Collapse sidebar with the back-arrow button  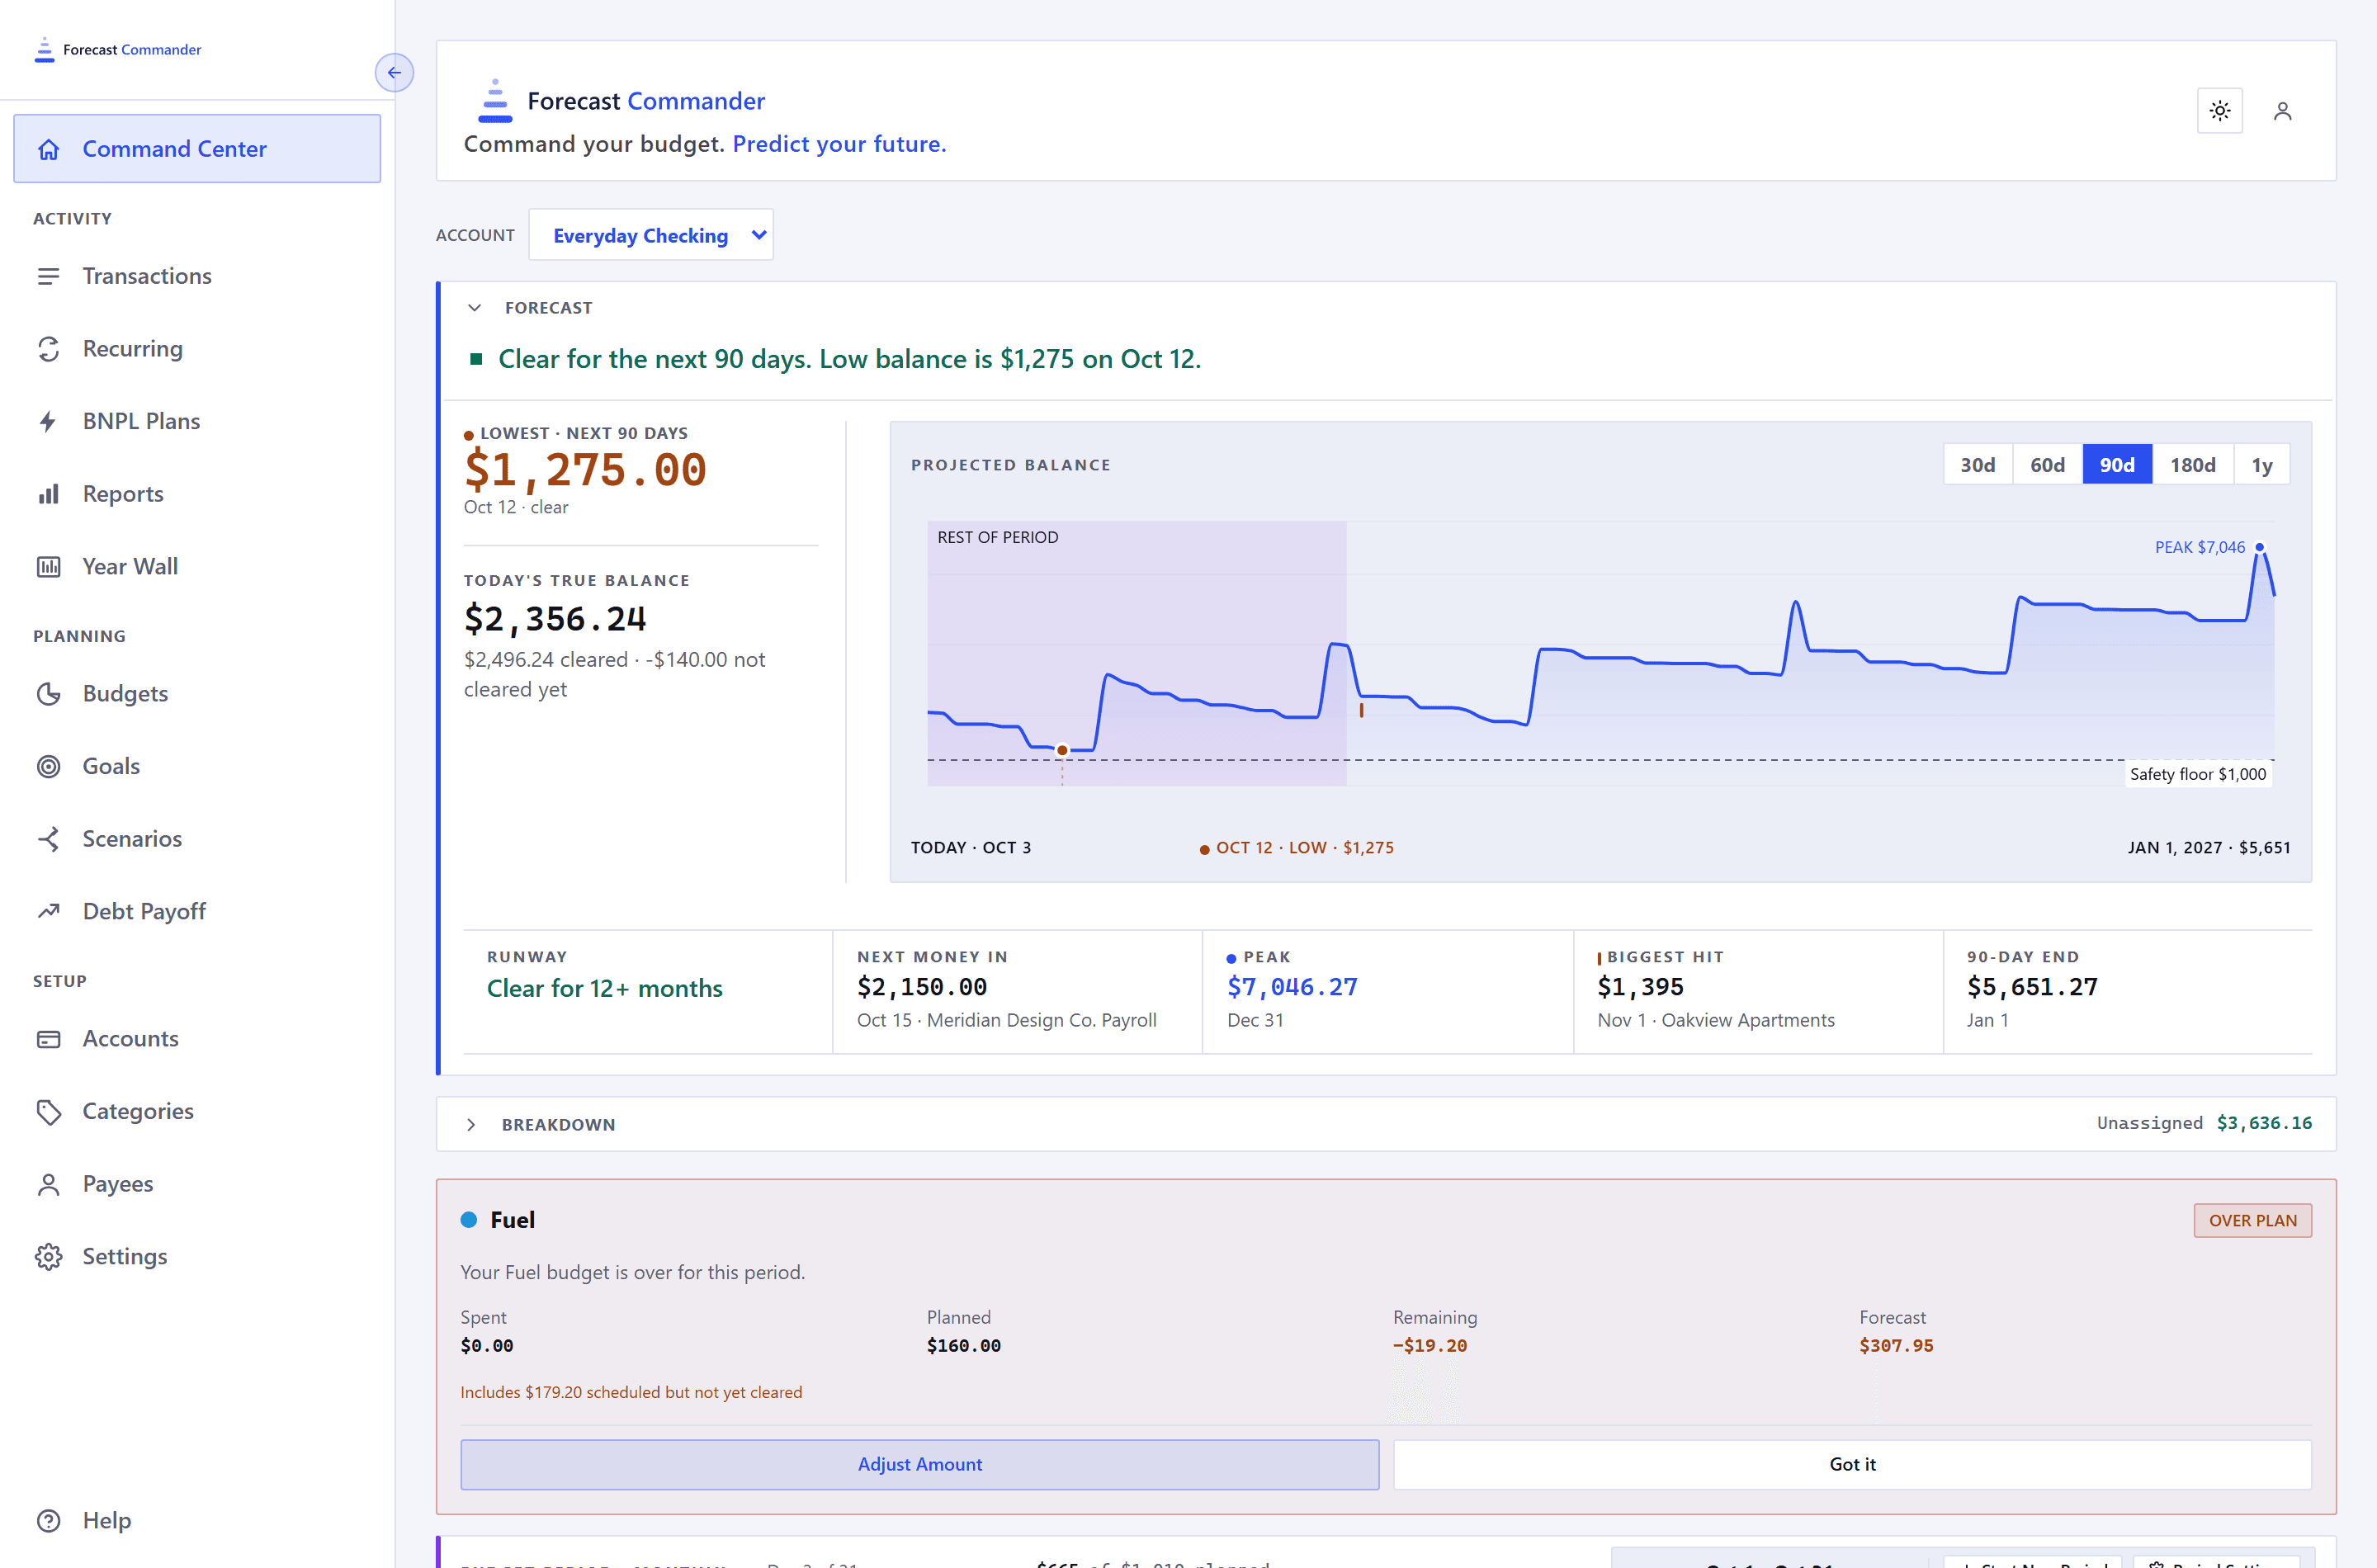(x=394, y=72)
